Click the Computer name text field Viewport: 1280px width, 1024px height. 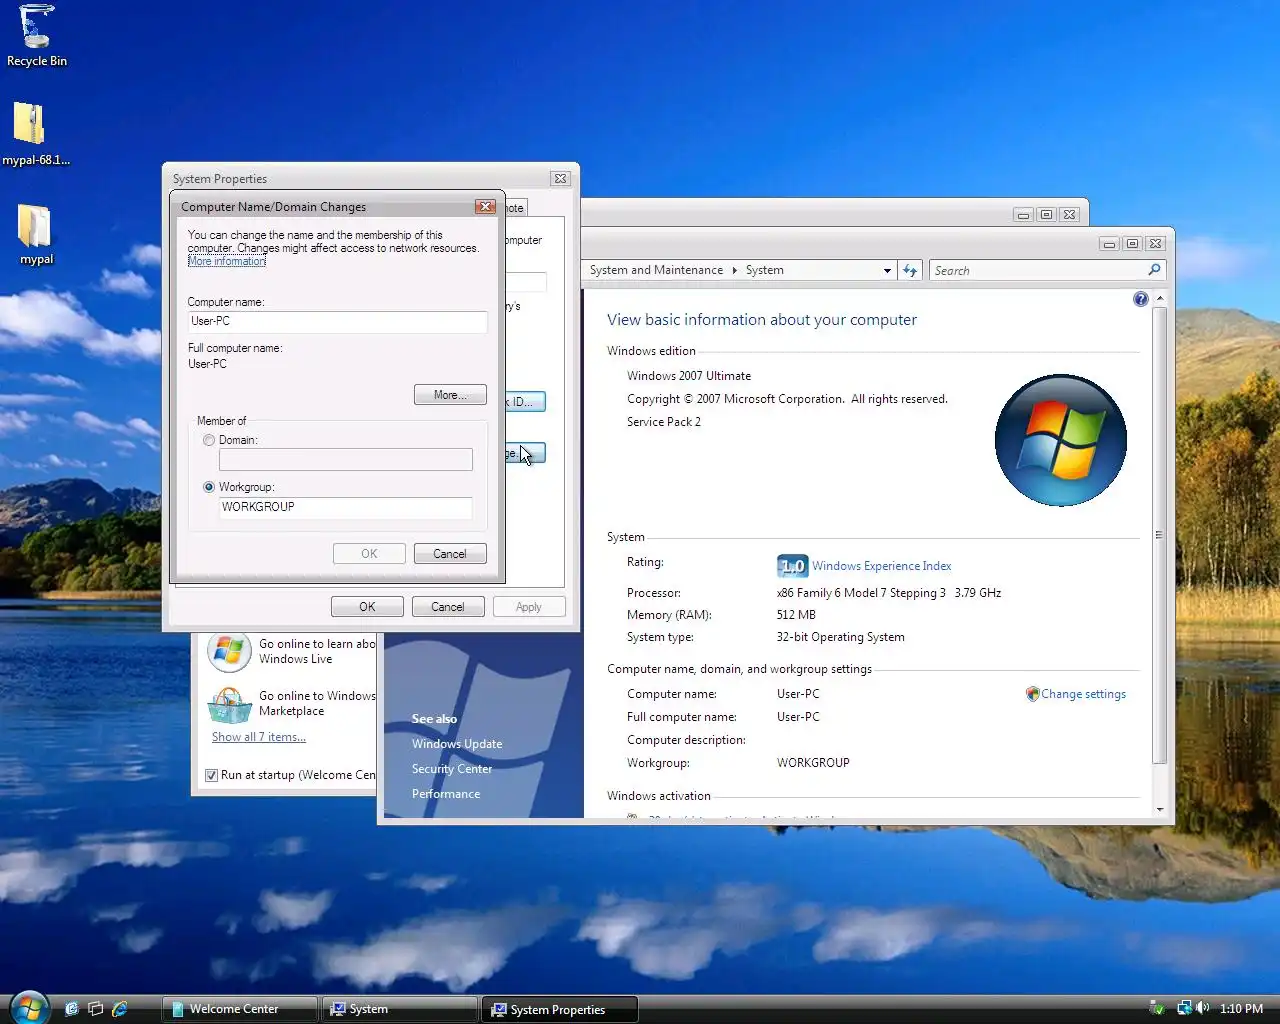point(338,321)
